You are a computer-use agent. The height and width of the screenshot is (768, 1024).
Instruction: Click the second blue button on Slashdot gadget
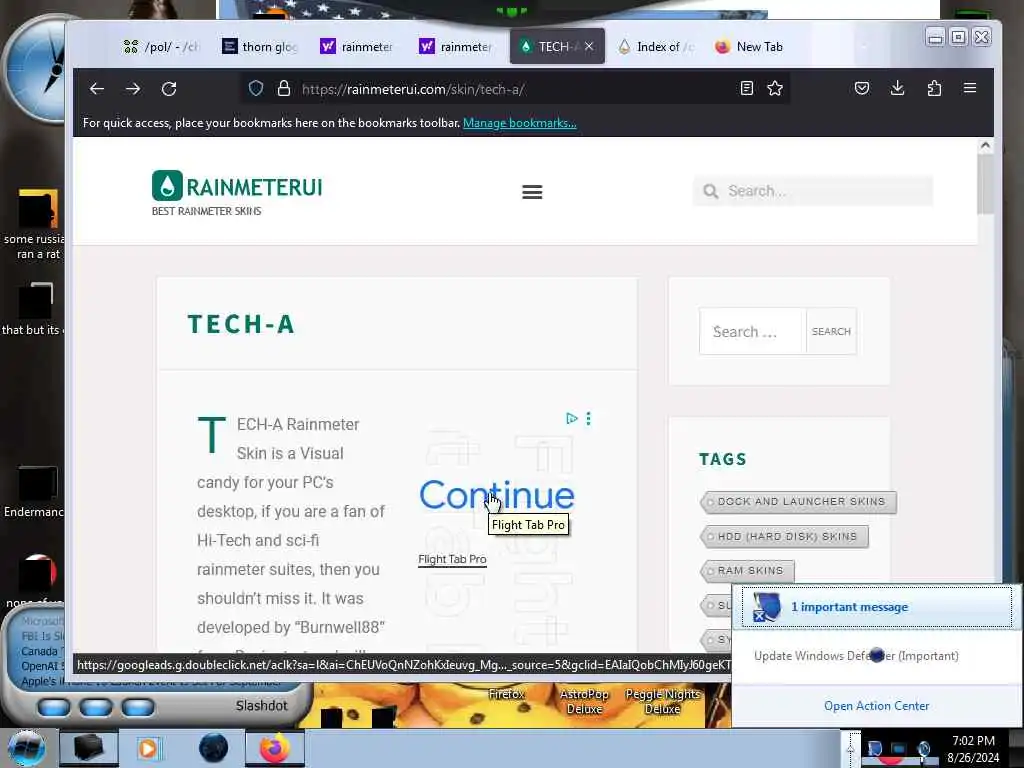pos(95,707)
